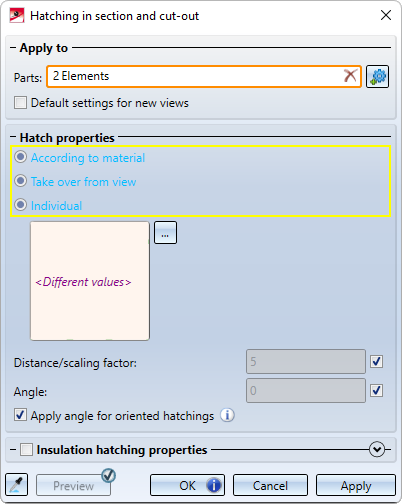This screenshot has height=504, width=402.
Task: Click the HiCAD dialog title icon
Action: pos(17,16)
